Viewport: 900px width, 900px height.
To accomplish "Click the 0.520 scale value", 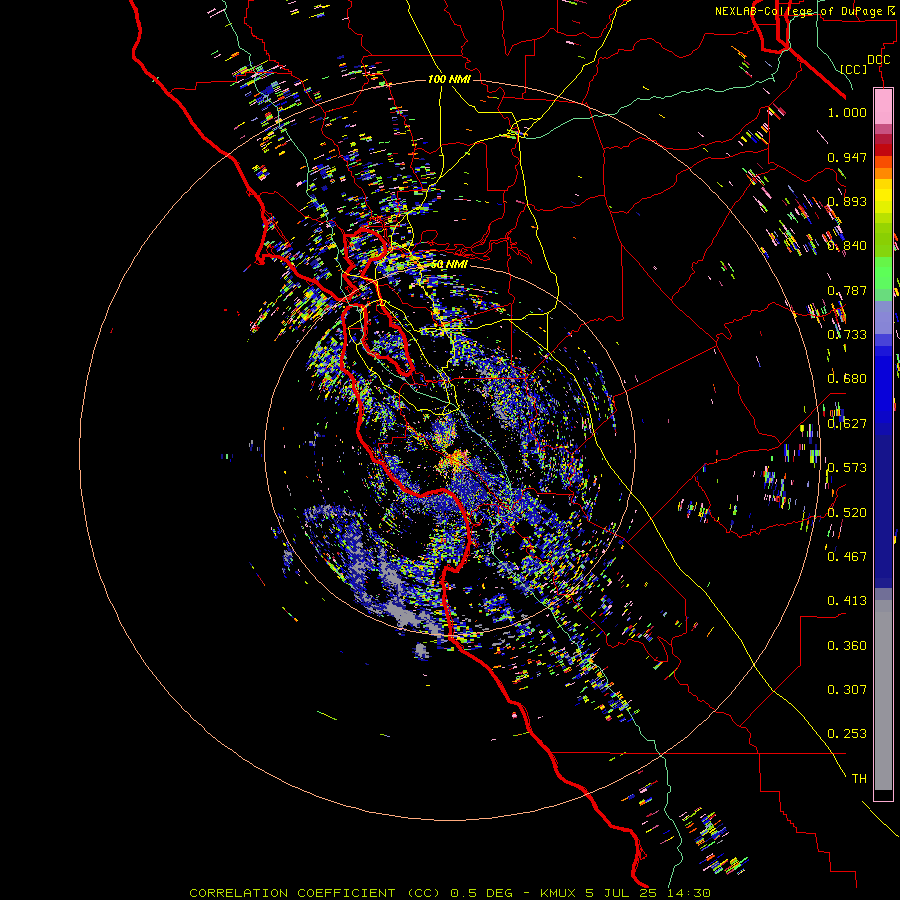I will tap(847, 513).
